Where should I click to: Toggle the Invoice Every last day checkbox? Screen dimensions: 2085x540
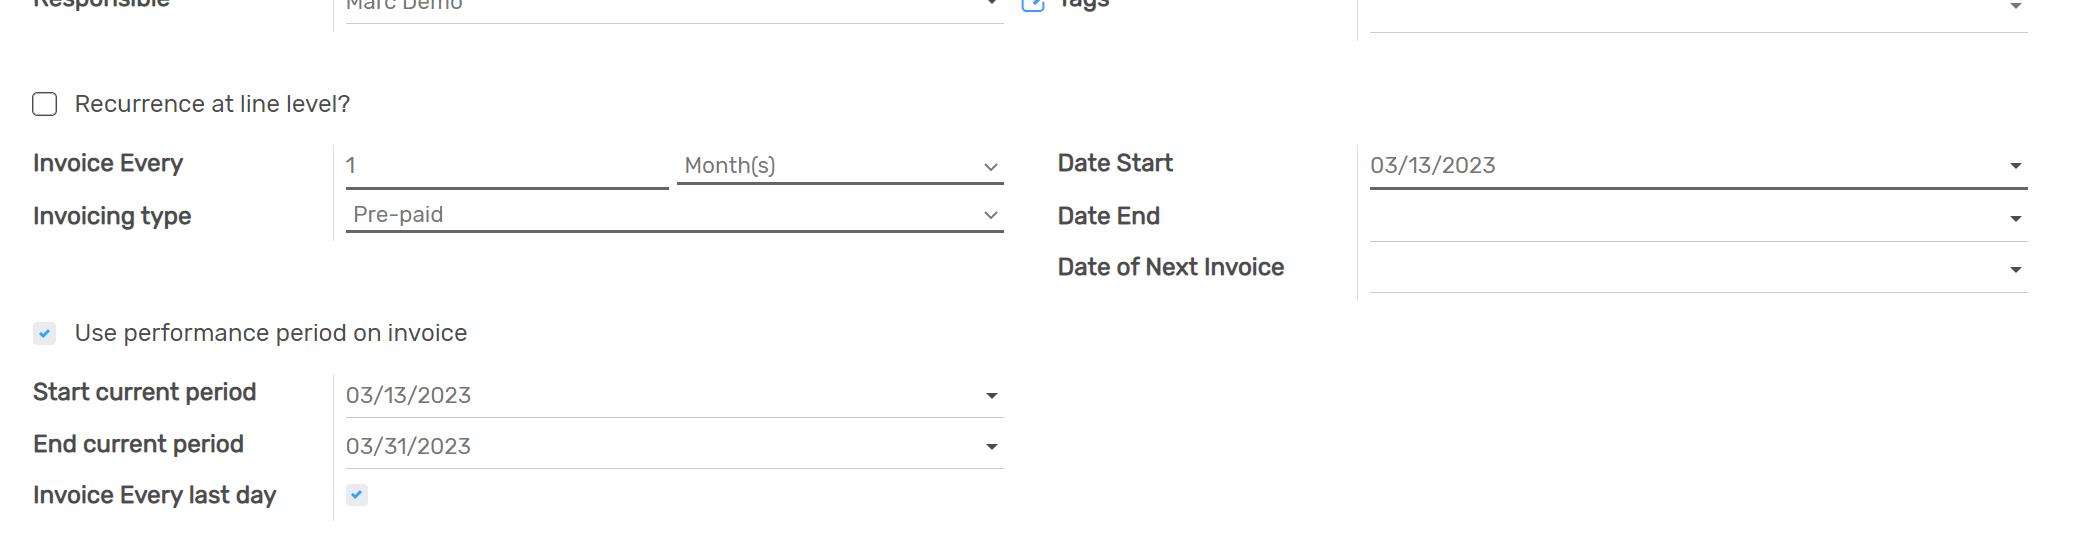click(357, 495)
